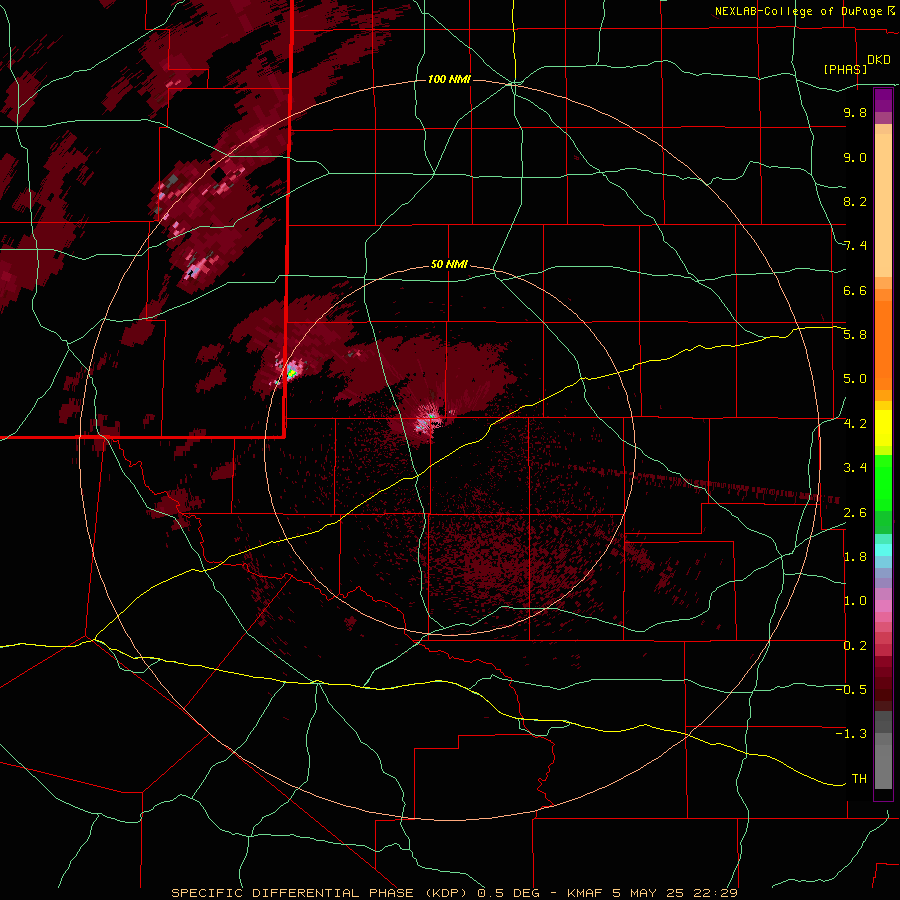Click the 6.6 scale label

click(x=855, y=290)
